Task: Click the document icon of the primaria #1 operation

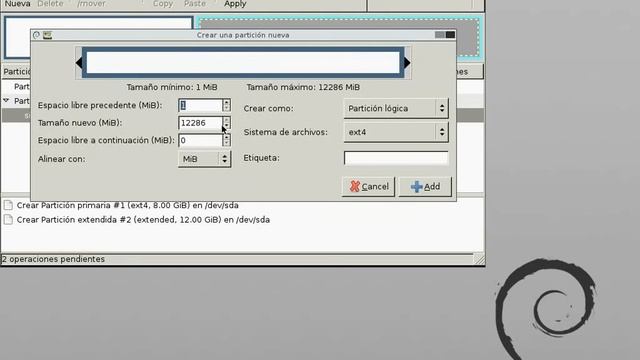Action: pos(8,205)
